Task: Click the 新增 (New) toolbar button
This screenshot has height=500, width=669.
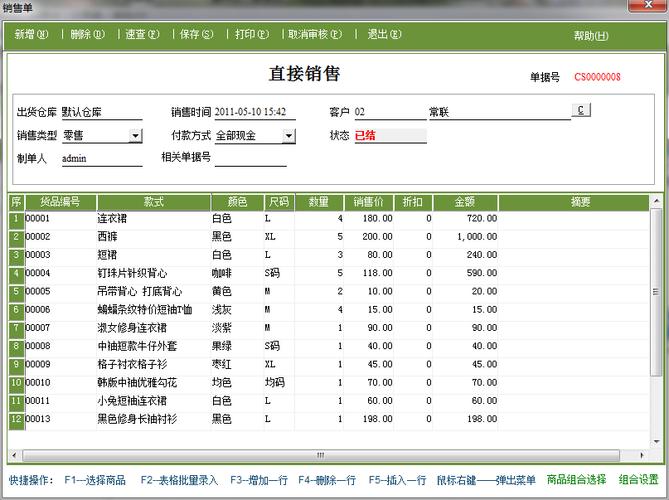Action: (x=30, y=34)
